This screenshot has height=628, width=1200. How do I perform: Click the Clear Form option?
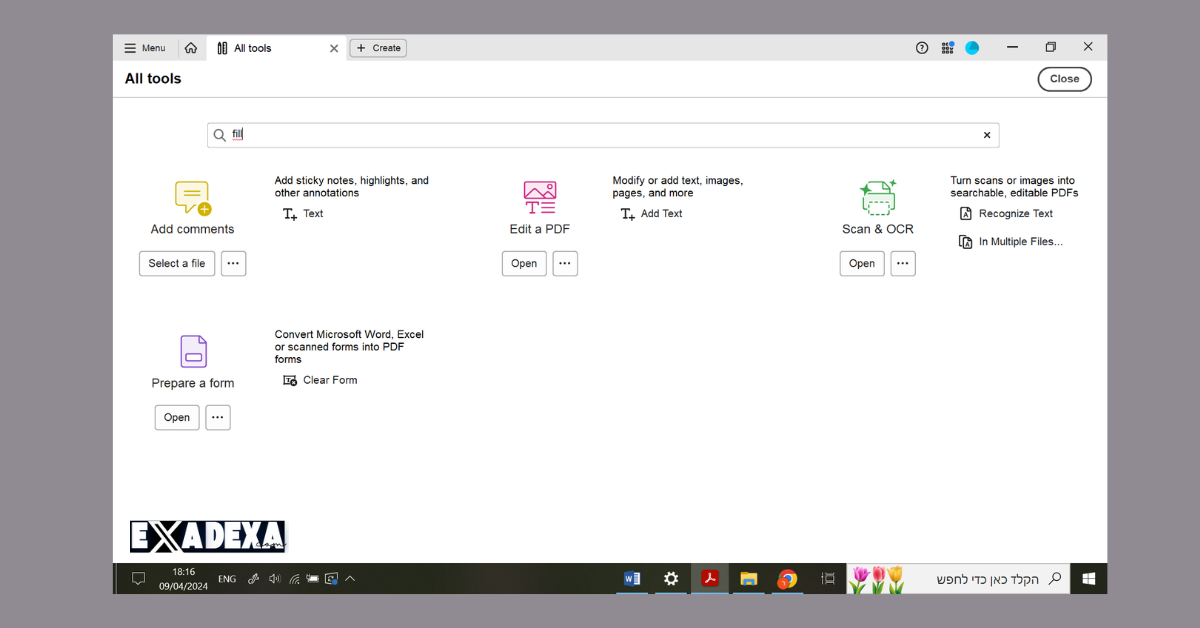click(327, 380)
